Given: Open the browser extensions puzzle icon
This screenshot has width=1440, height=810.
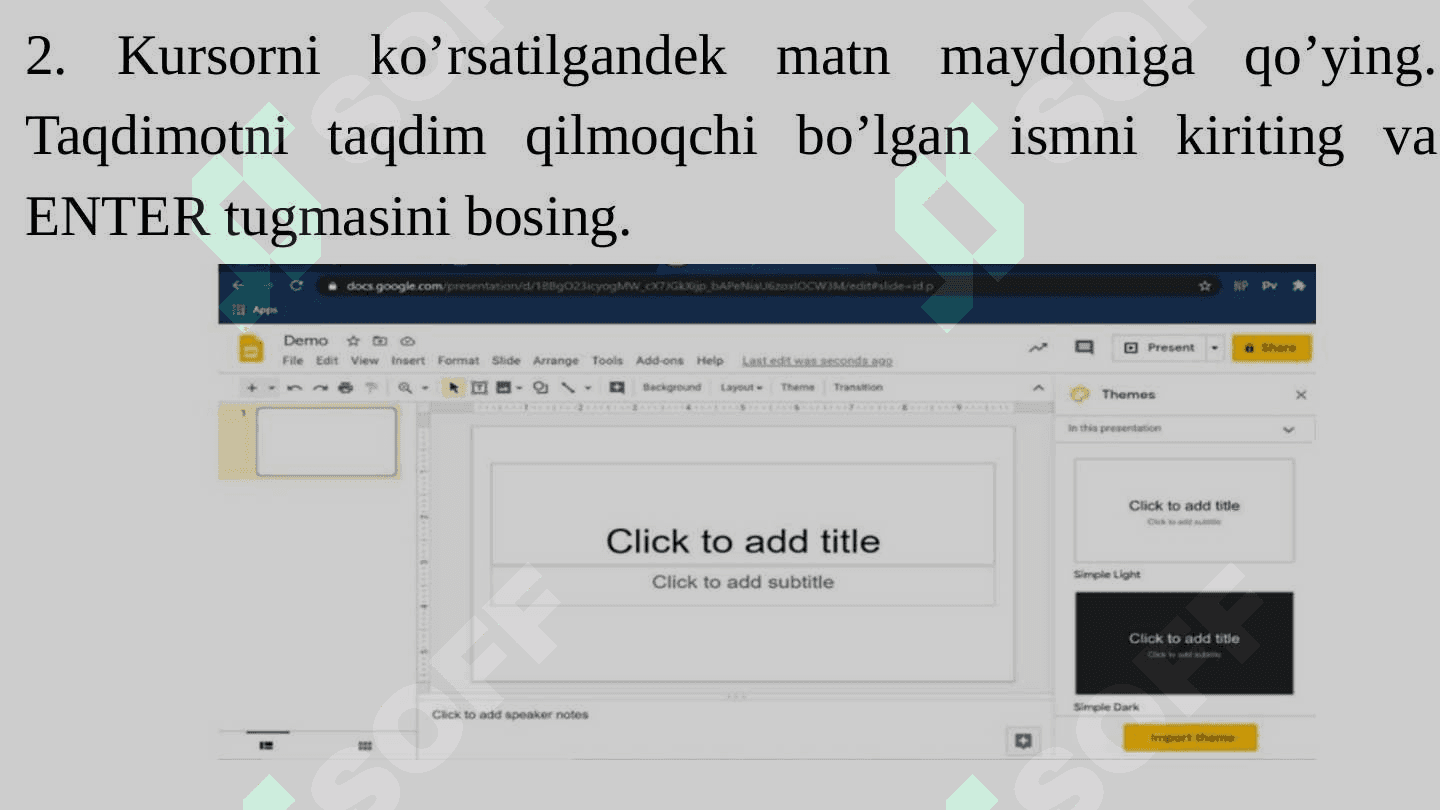Looking at the screenshot, I should pos(1298,286).
